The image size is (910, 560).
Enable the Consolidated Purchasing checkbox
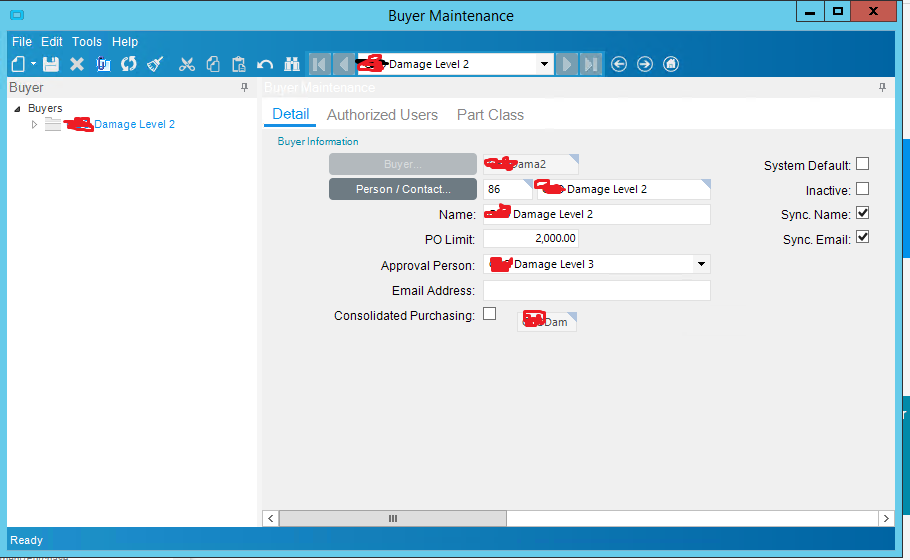[490, 314]
